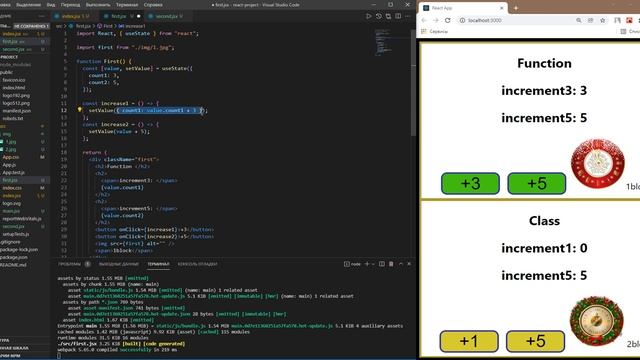
Task: Expand the NPM scripts section at sidebar bottom
Action: 24,356
